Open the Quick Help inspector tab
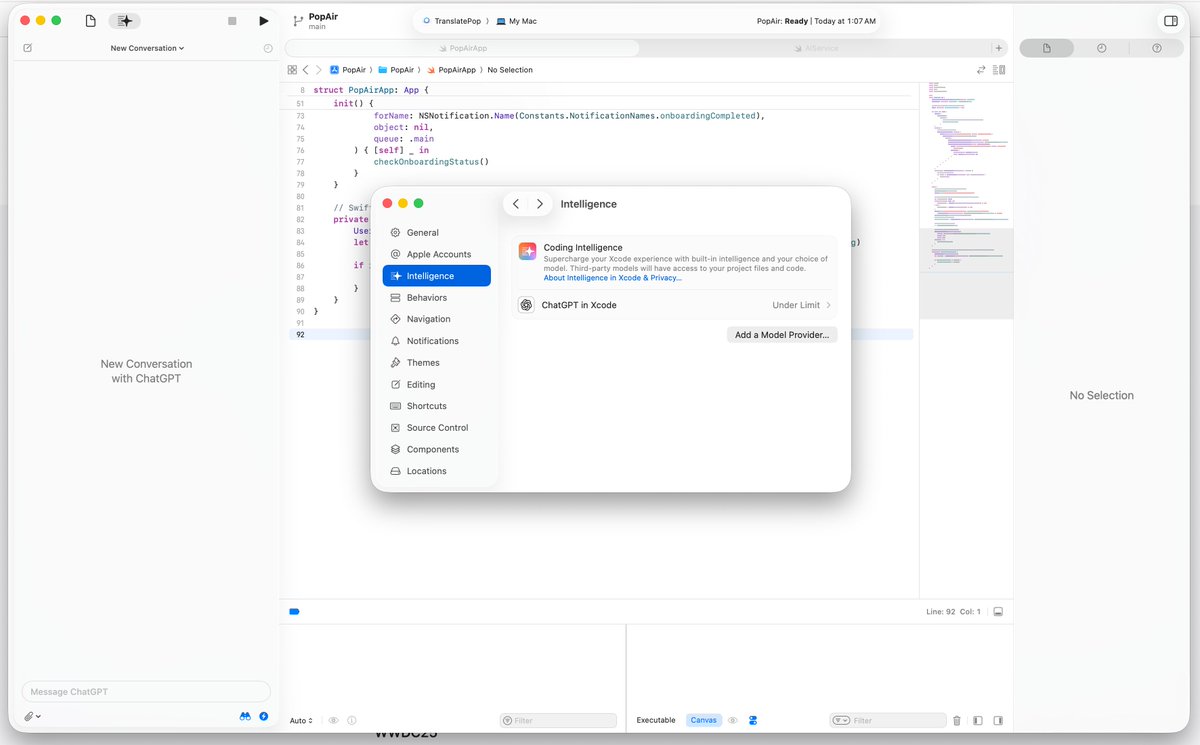 [x=1157, y=48]
